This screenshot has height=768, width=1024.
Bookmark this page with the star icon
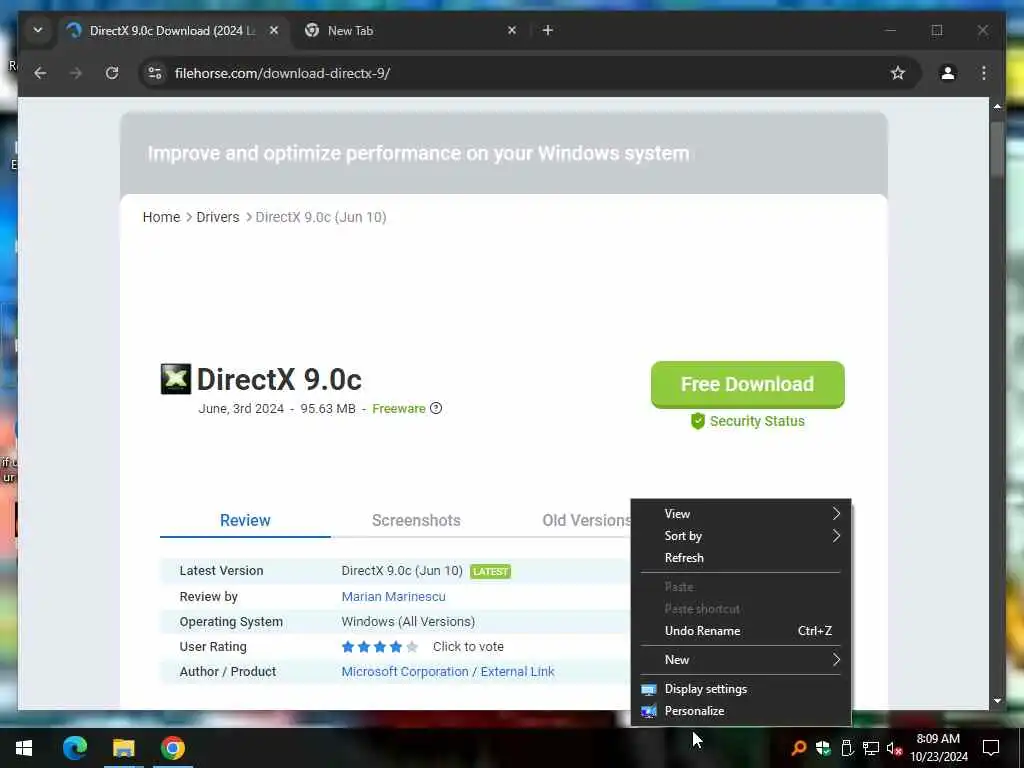pos(898,73)
